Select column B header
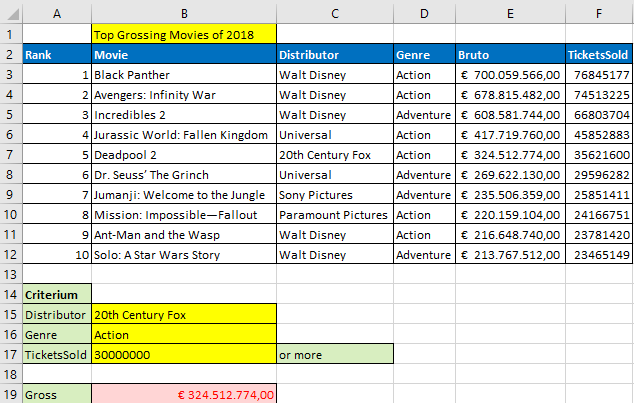 coord(184,13)
